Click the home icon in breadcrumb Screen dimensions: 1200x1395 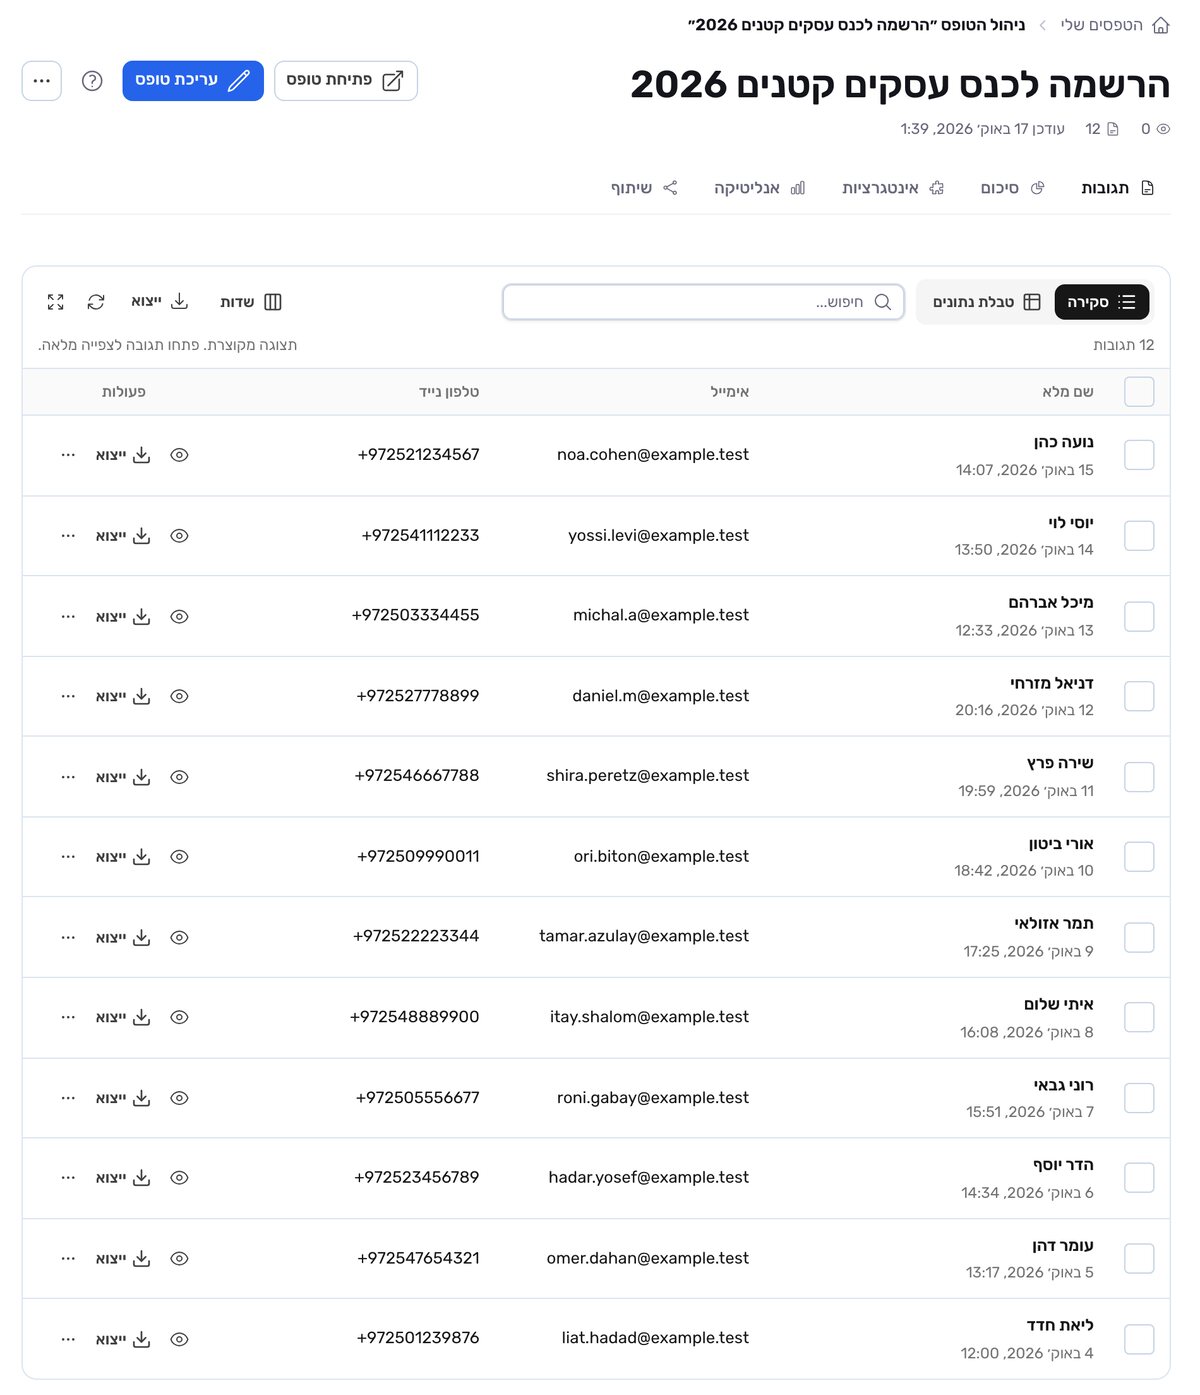point(1161,25)
